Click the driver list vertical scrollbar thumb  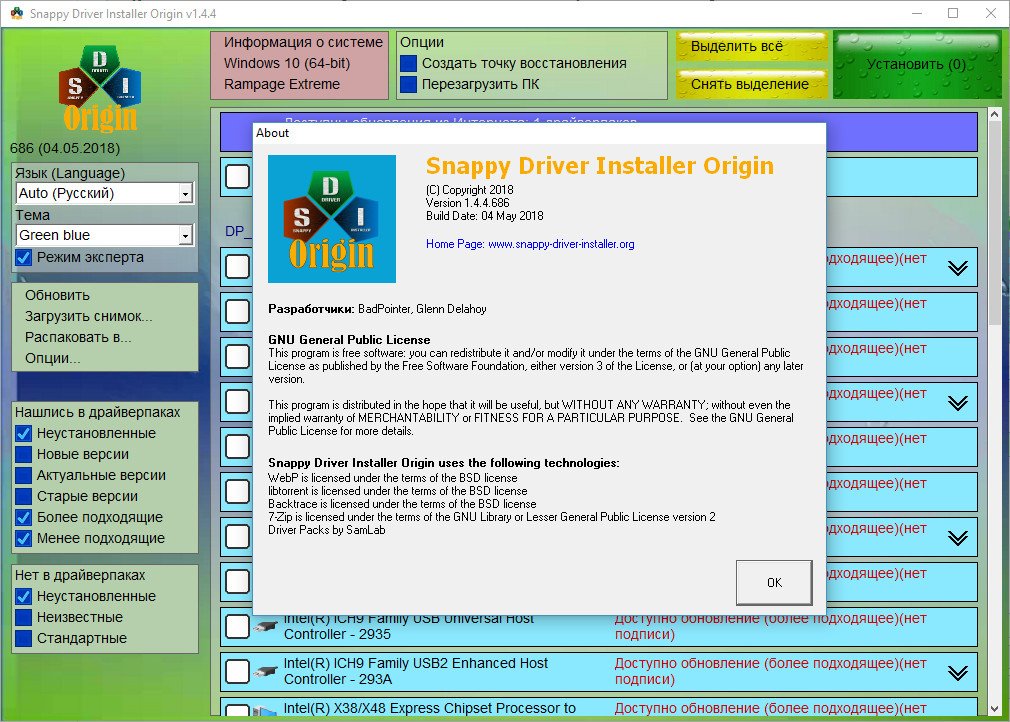coord(994,225)
